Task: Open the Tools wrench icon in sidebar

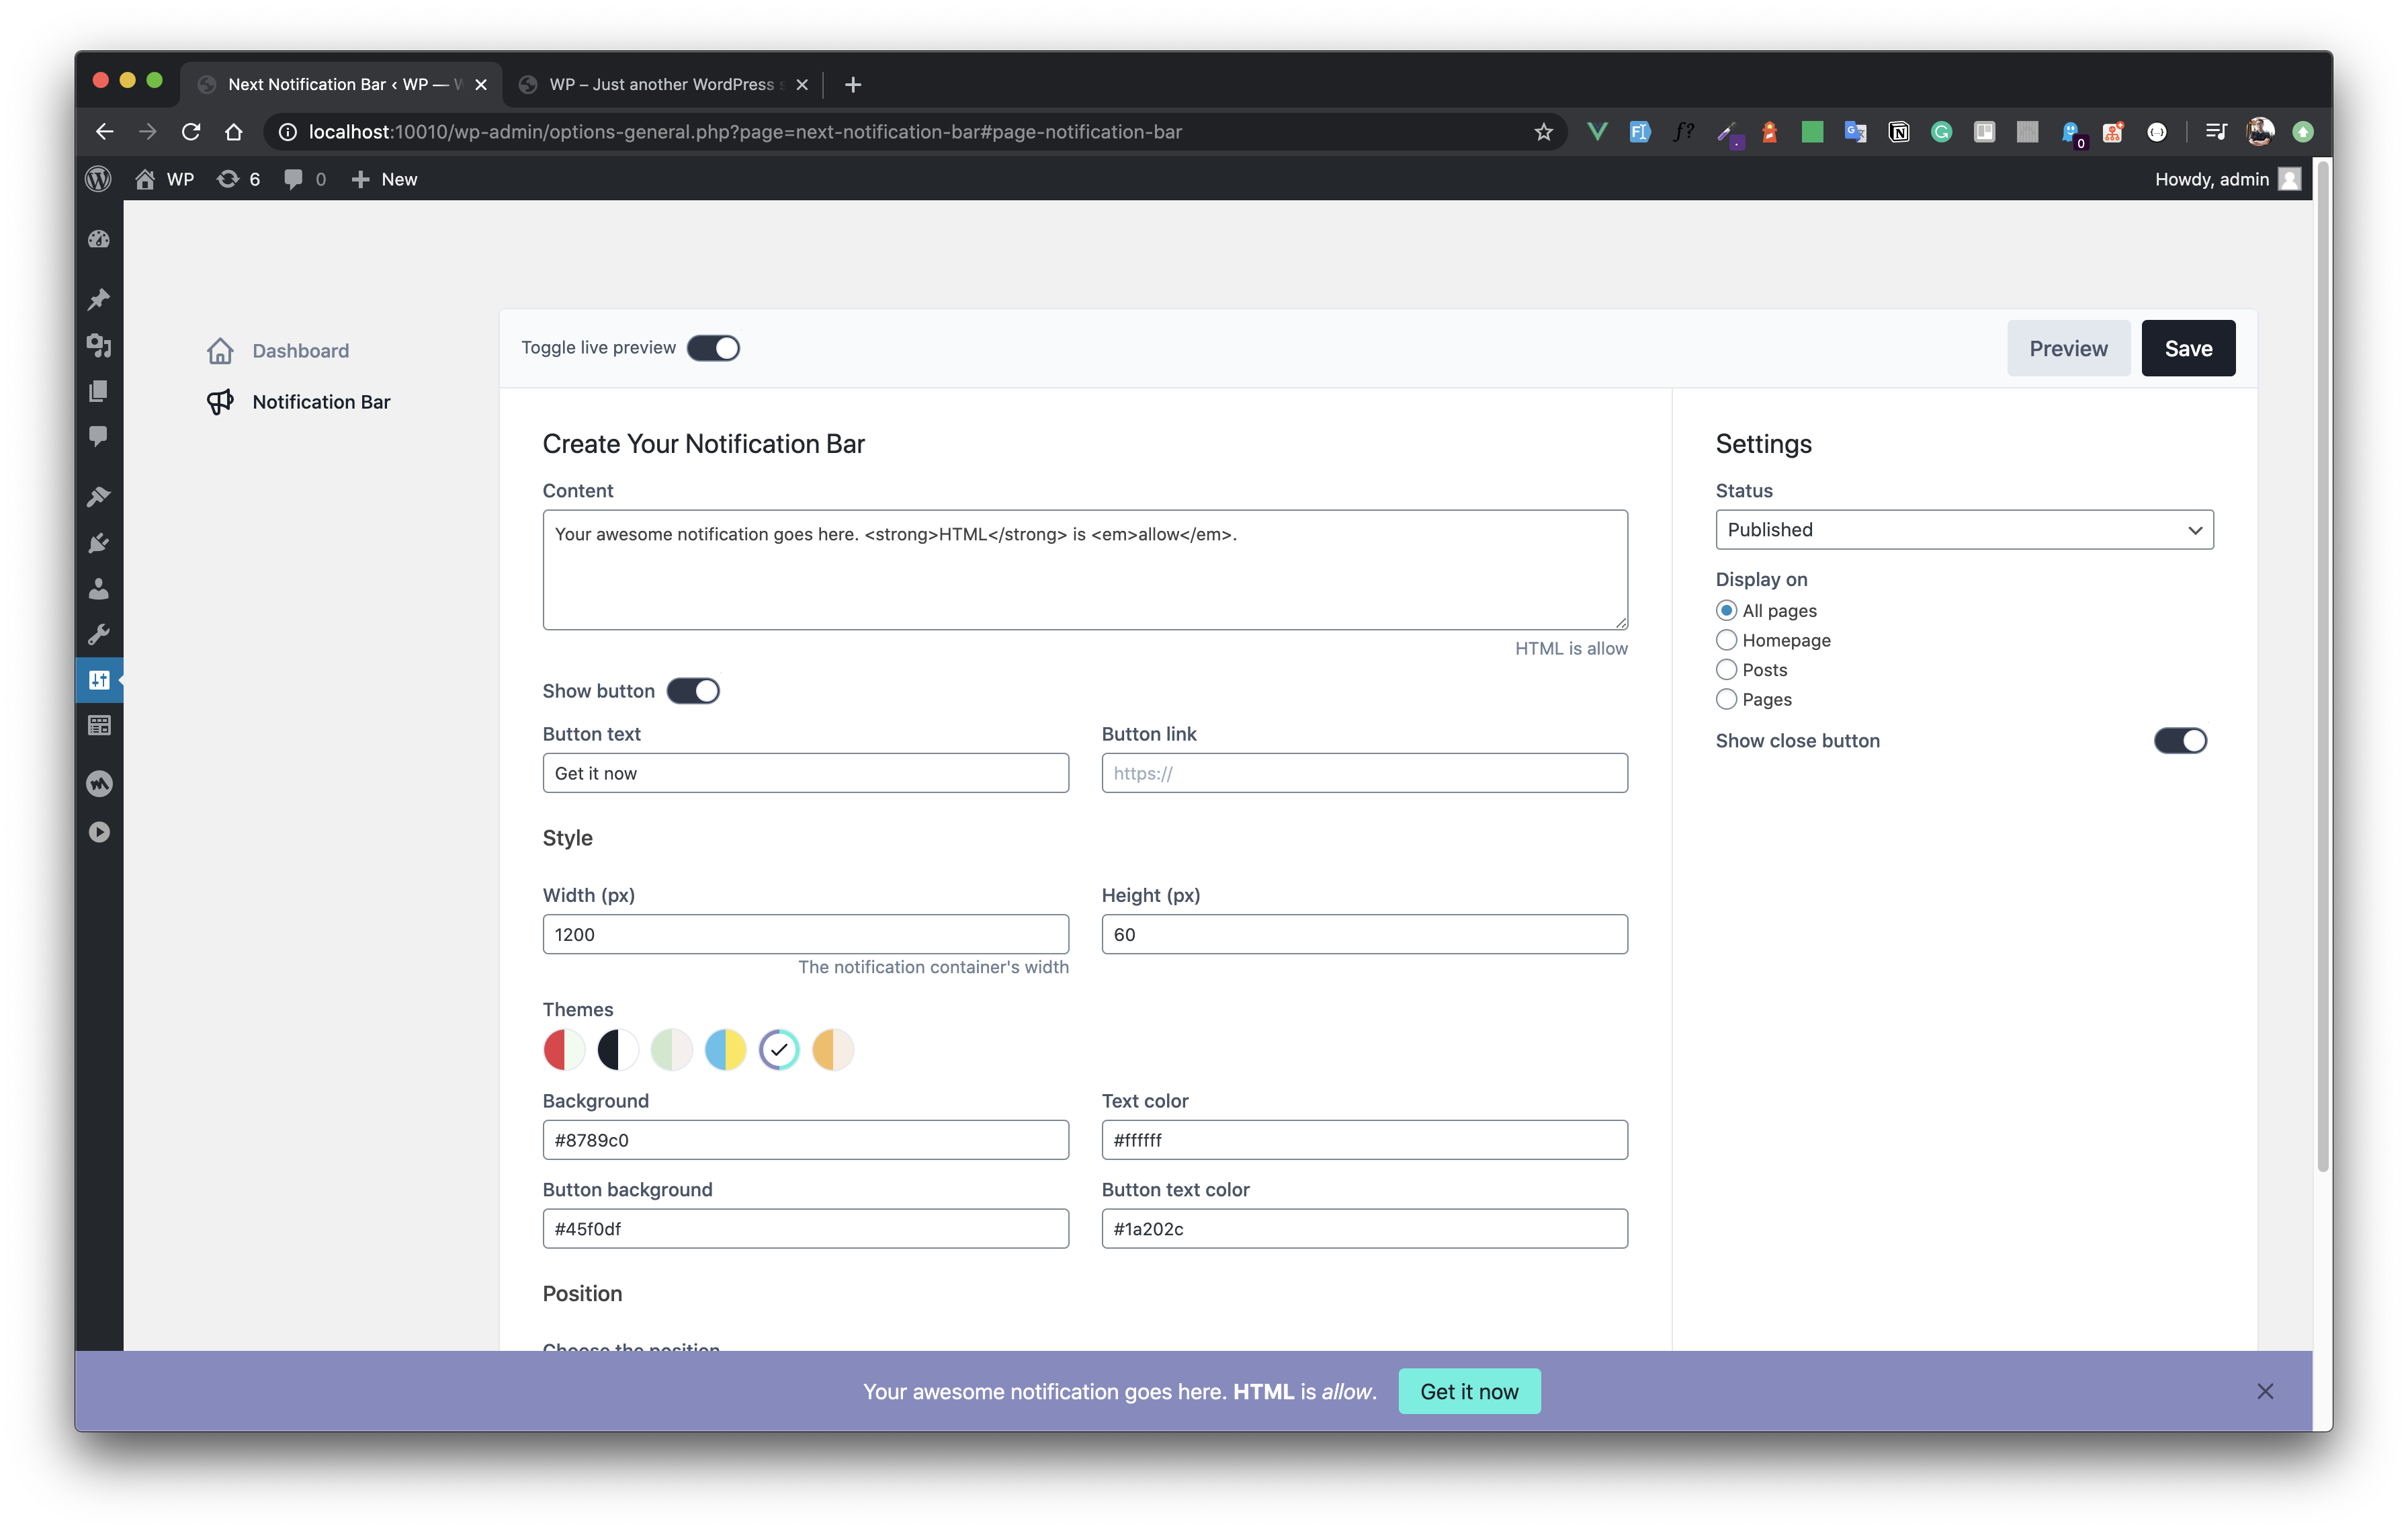Action: point(98,635)
